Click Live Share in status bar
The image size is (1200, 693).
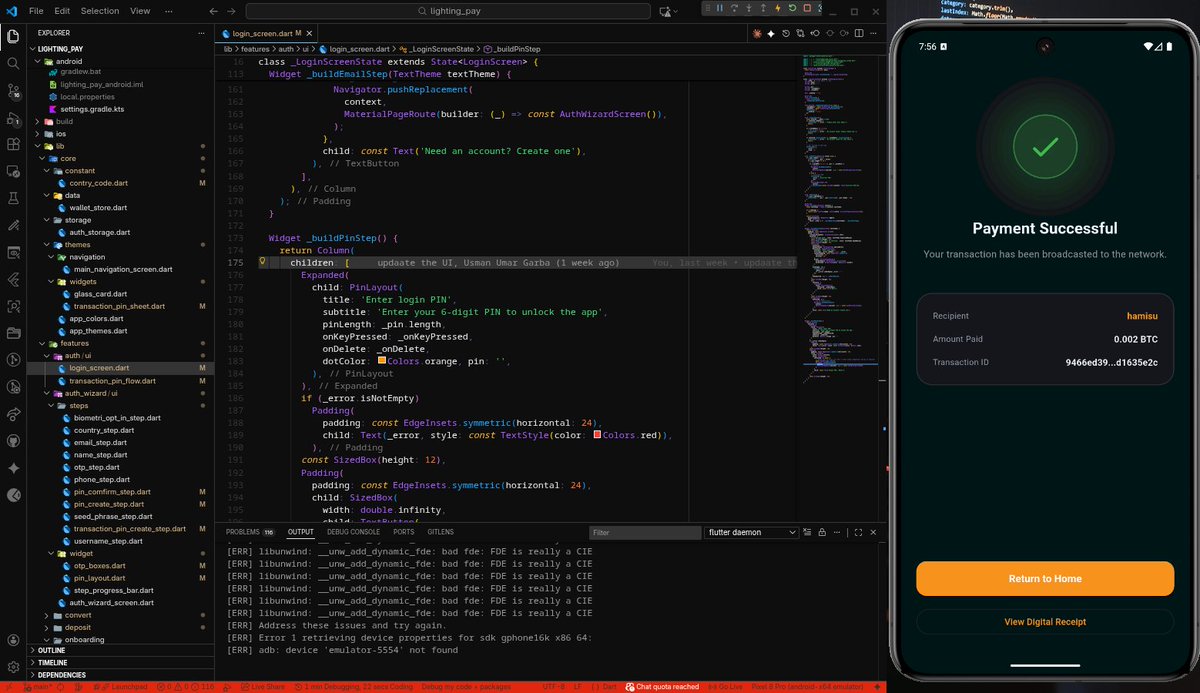(265, 687)
